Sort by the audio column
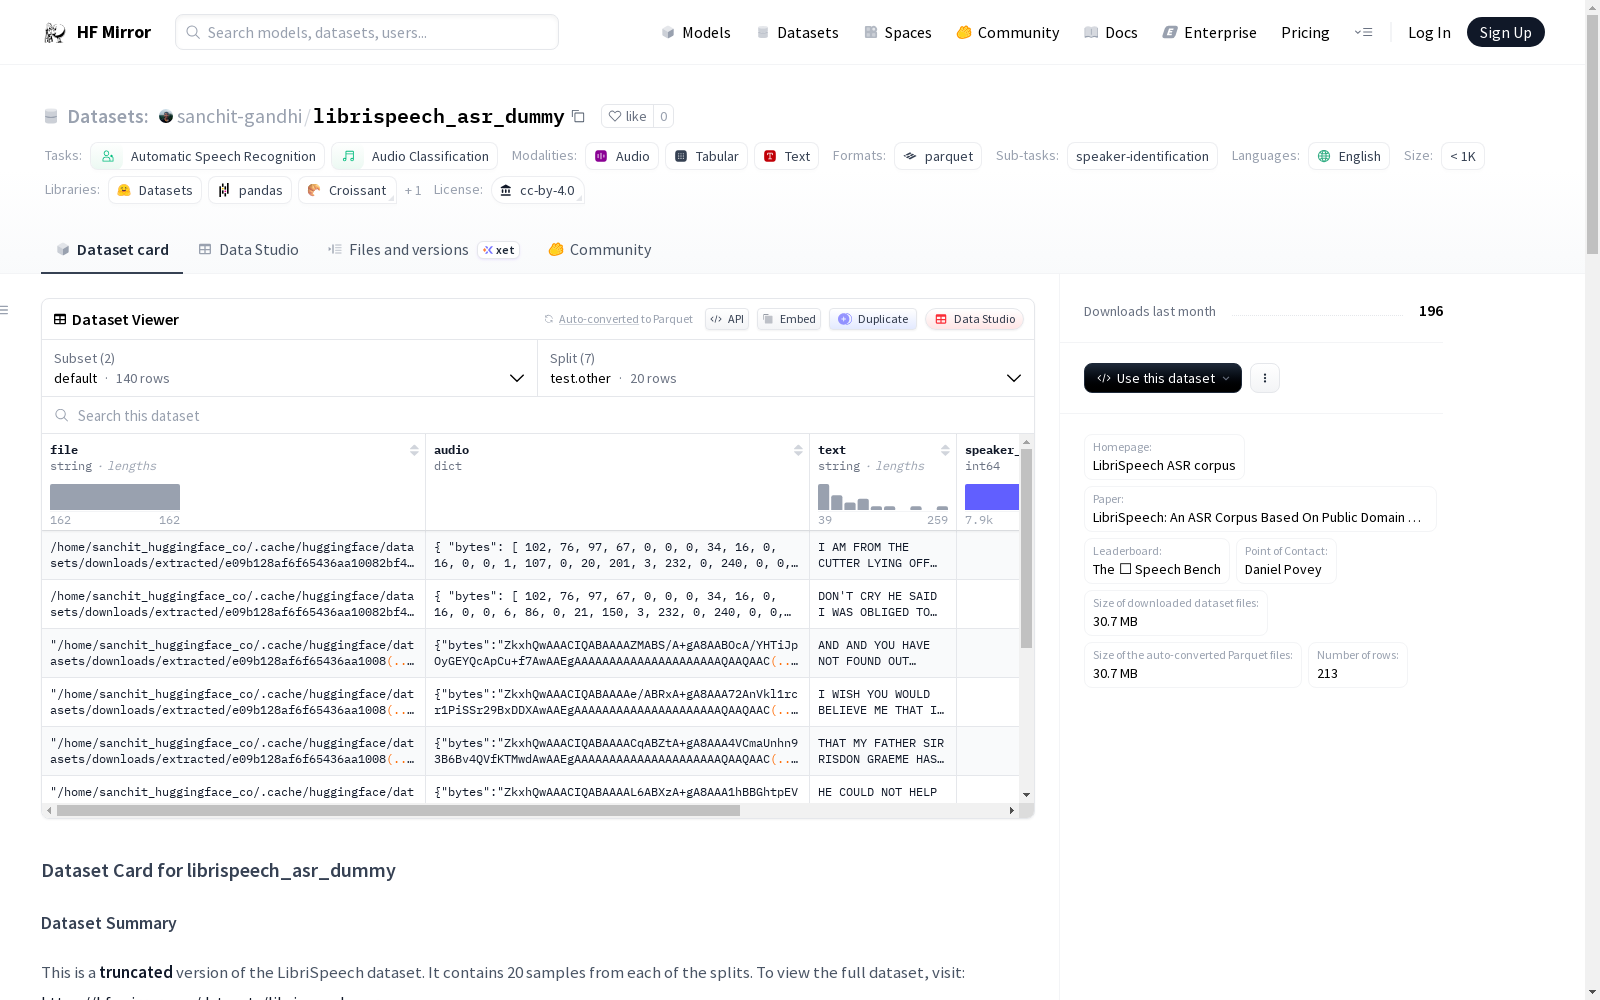 798,450
